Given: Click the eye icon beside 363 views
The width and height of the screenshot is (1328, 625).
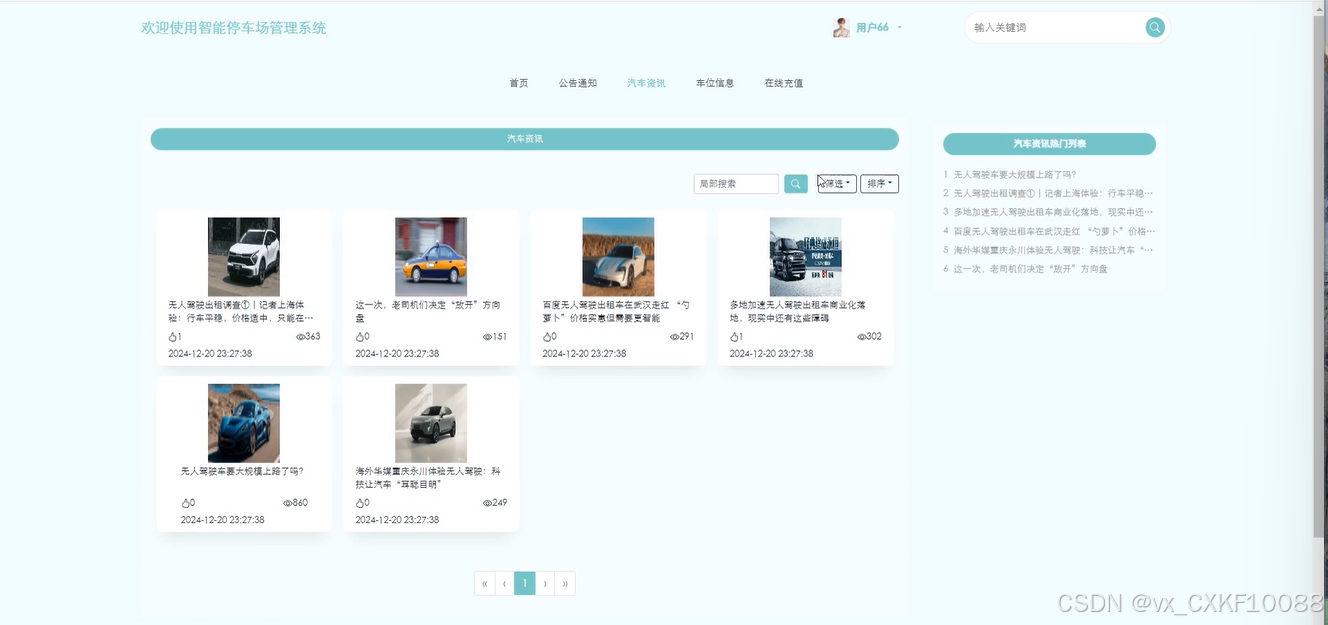Looking at the screenshot, I should tap(300, 337).
